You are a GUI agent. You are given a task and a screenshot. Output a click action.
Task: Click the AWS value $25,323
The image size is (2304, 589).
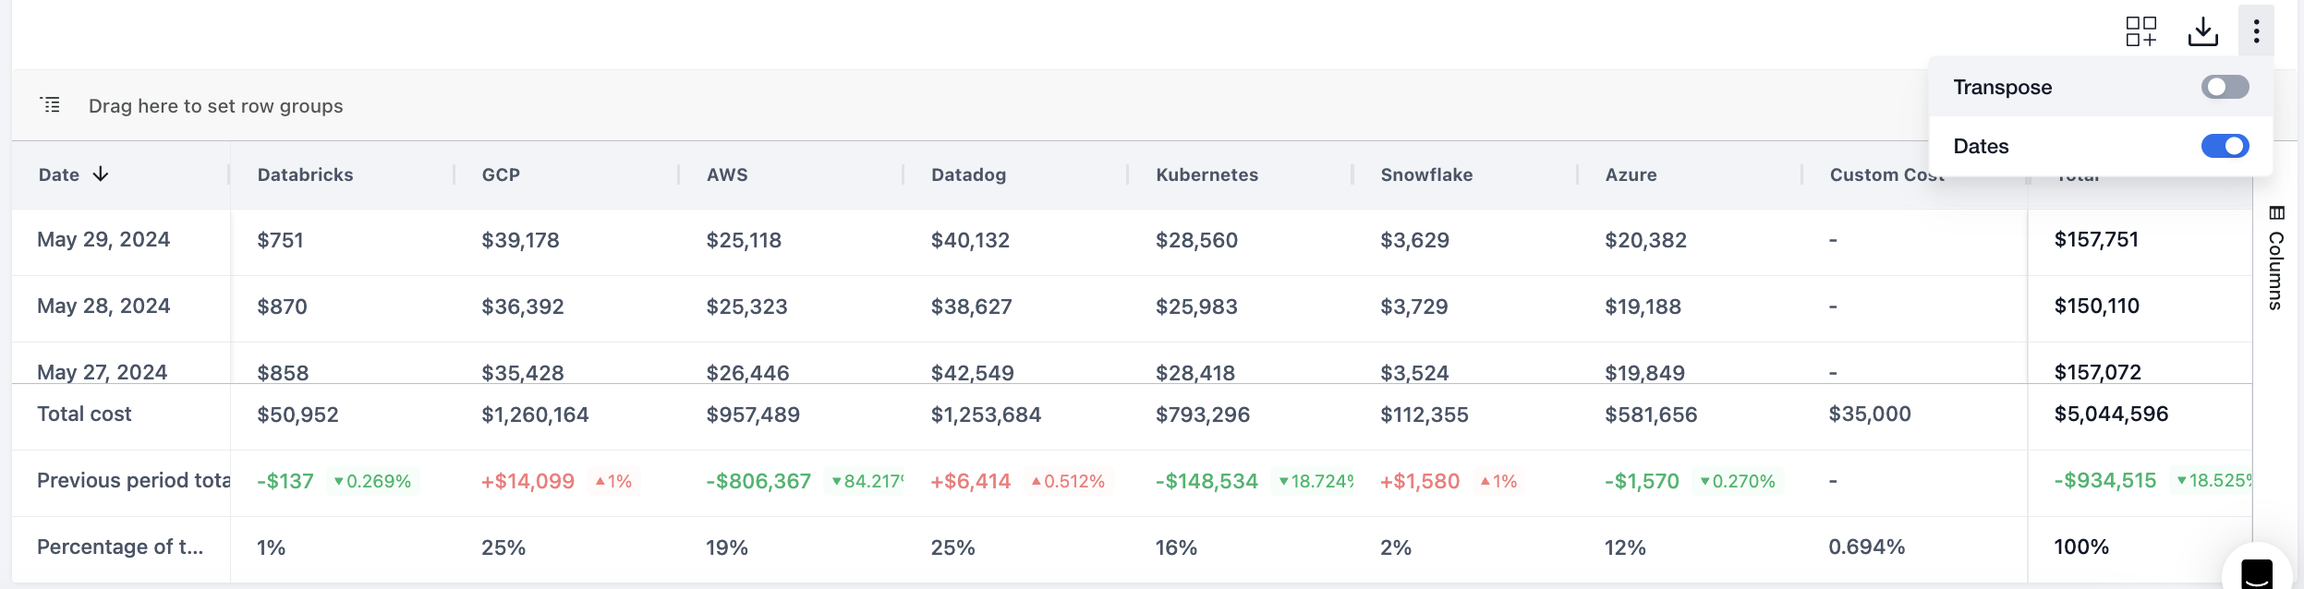[746, 306]
